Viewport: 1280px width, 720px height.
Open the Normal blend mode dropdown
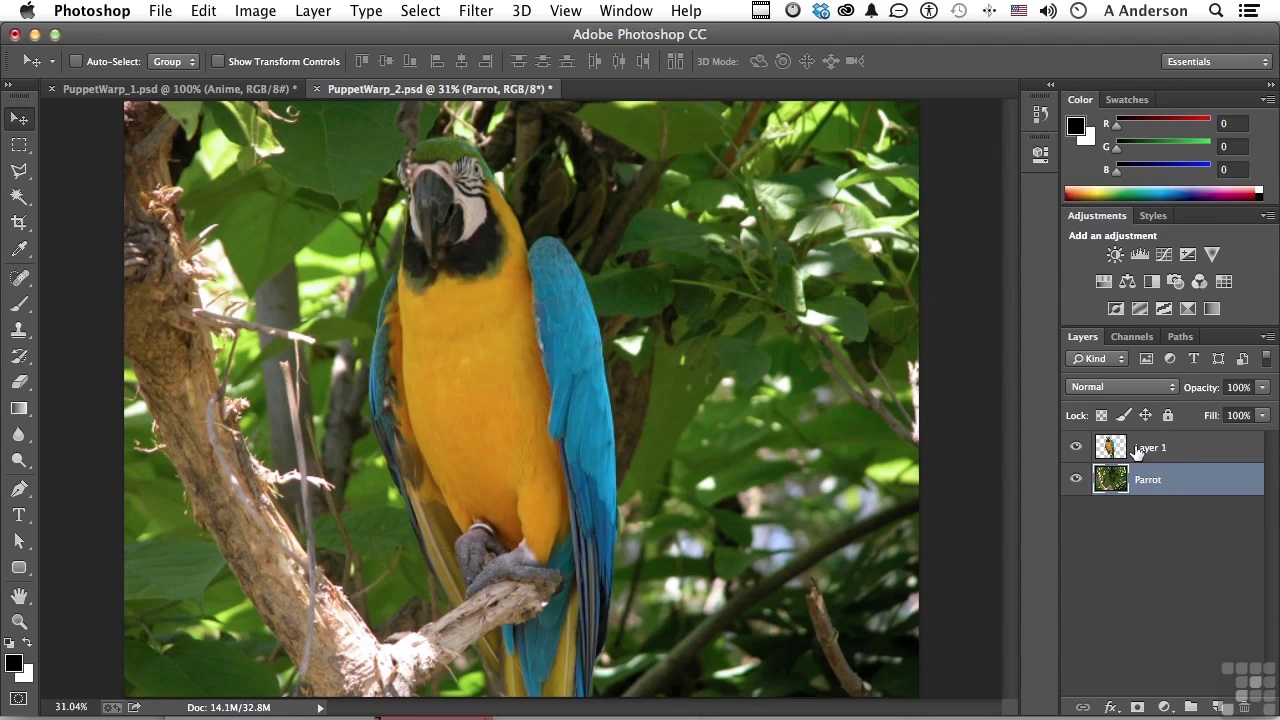tap(1123, 387)
